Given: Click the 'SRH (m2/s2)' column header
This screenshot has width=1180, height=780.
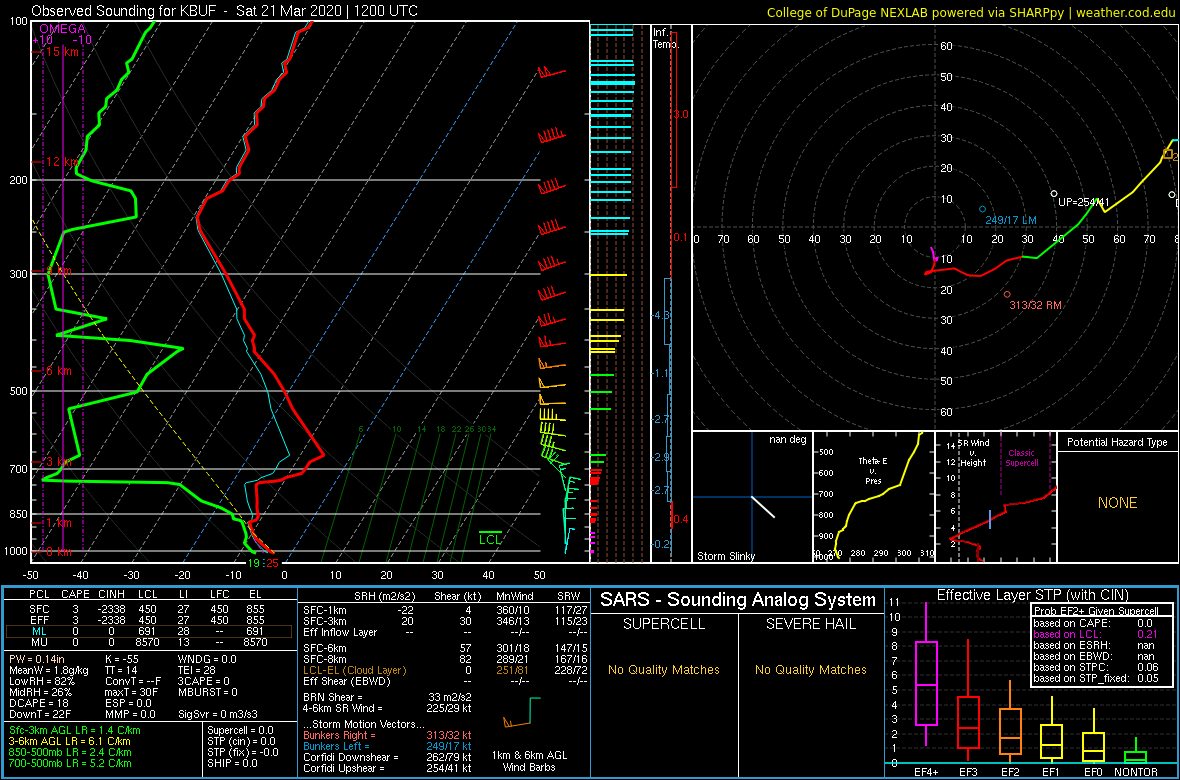Looking at the screenshot, I should 385,595.
